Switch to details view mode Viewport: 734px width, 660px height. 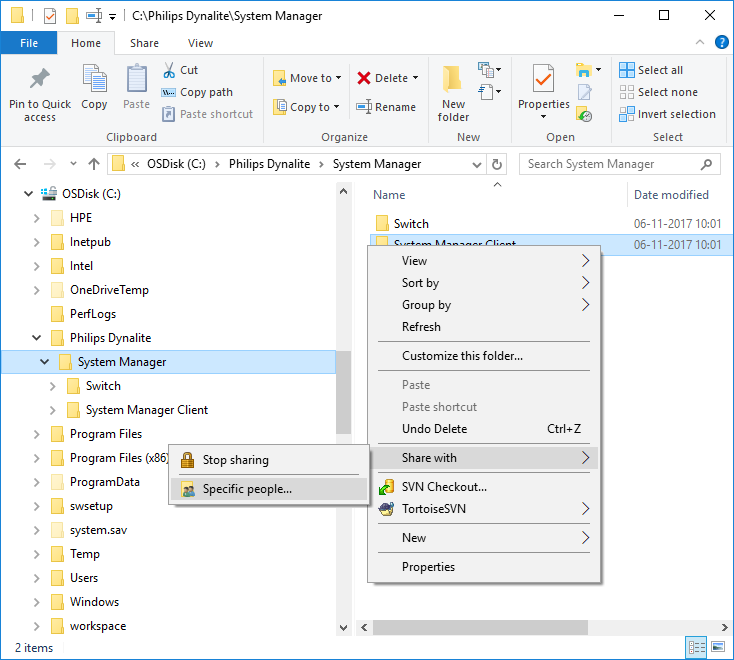pos(697,648)
